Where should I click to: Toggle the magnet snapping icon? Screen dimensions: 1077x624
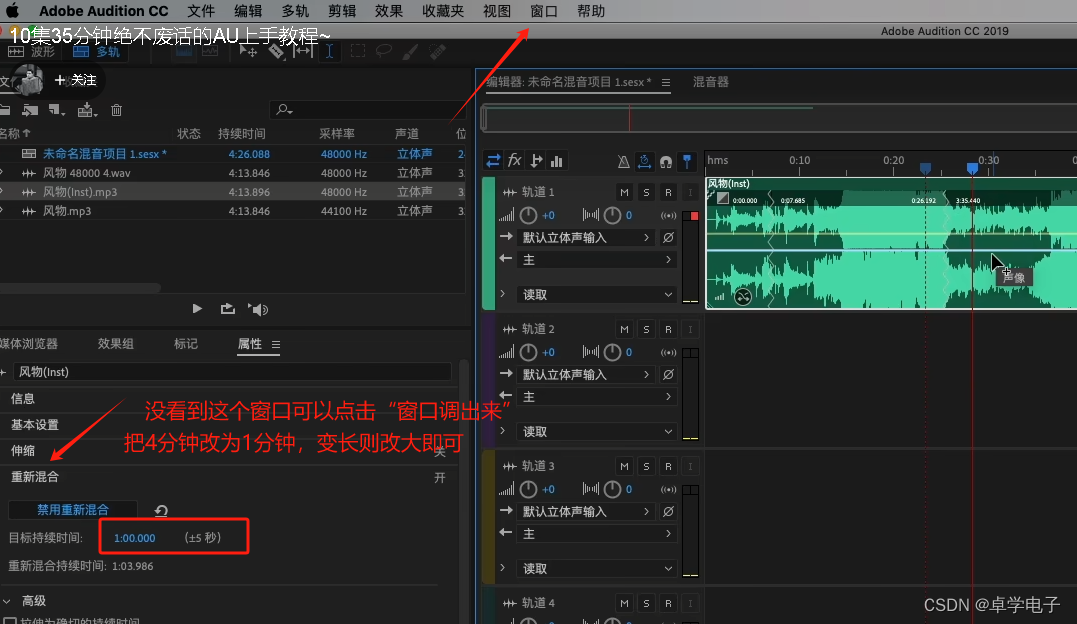pyautogui.click(x=666, y=162)
